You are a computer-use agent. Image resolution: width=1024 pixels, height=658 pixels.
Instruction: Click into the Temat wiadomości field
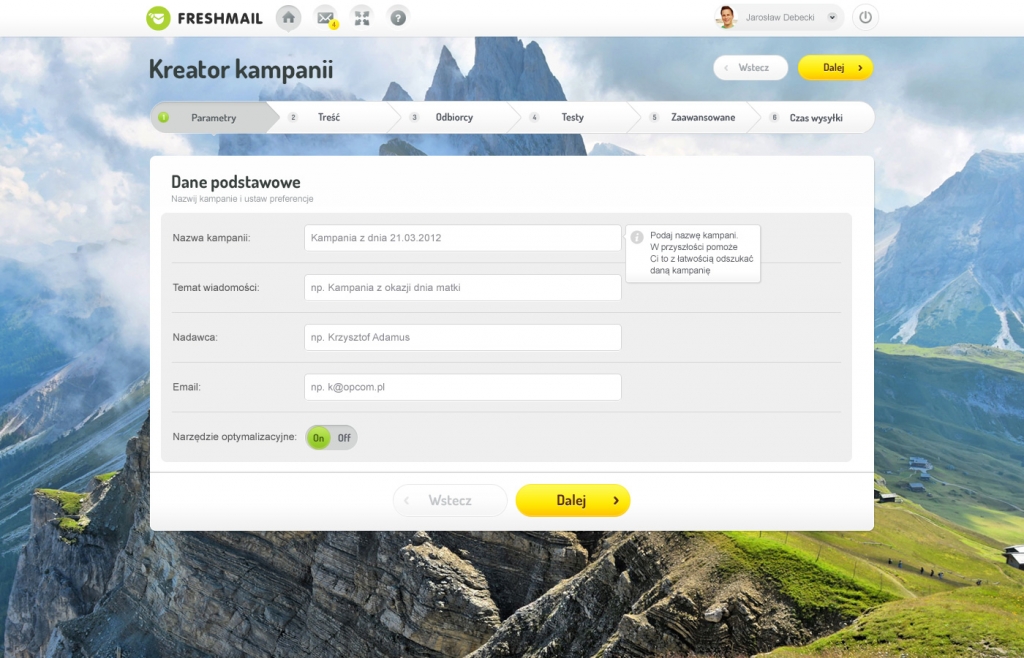point(462,288)
